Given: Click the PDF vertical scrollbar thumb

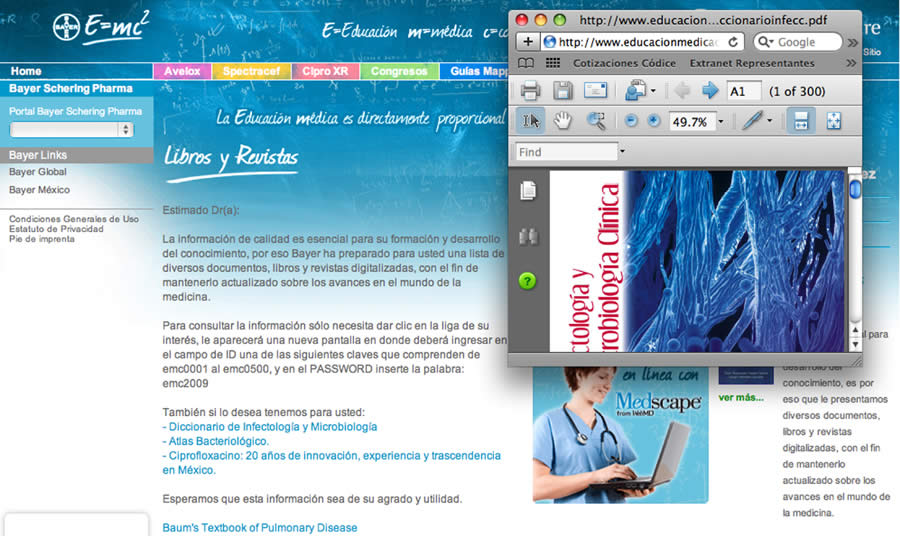Looking at the screenshot, I should click(x=855, y=189).
